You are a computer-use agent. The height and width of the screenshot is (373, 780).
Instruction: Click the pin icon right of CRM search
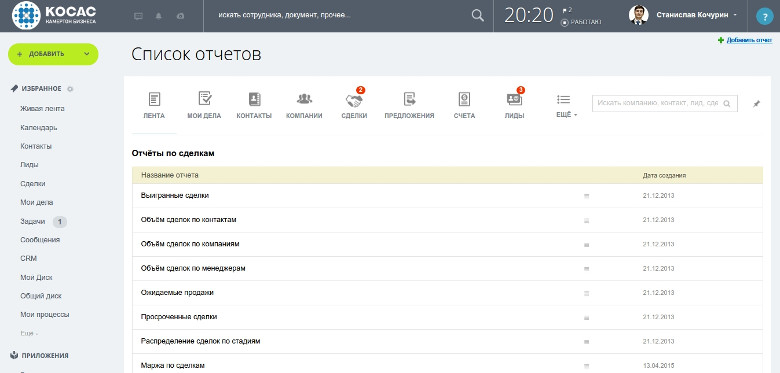(x=757, y=104)
